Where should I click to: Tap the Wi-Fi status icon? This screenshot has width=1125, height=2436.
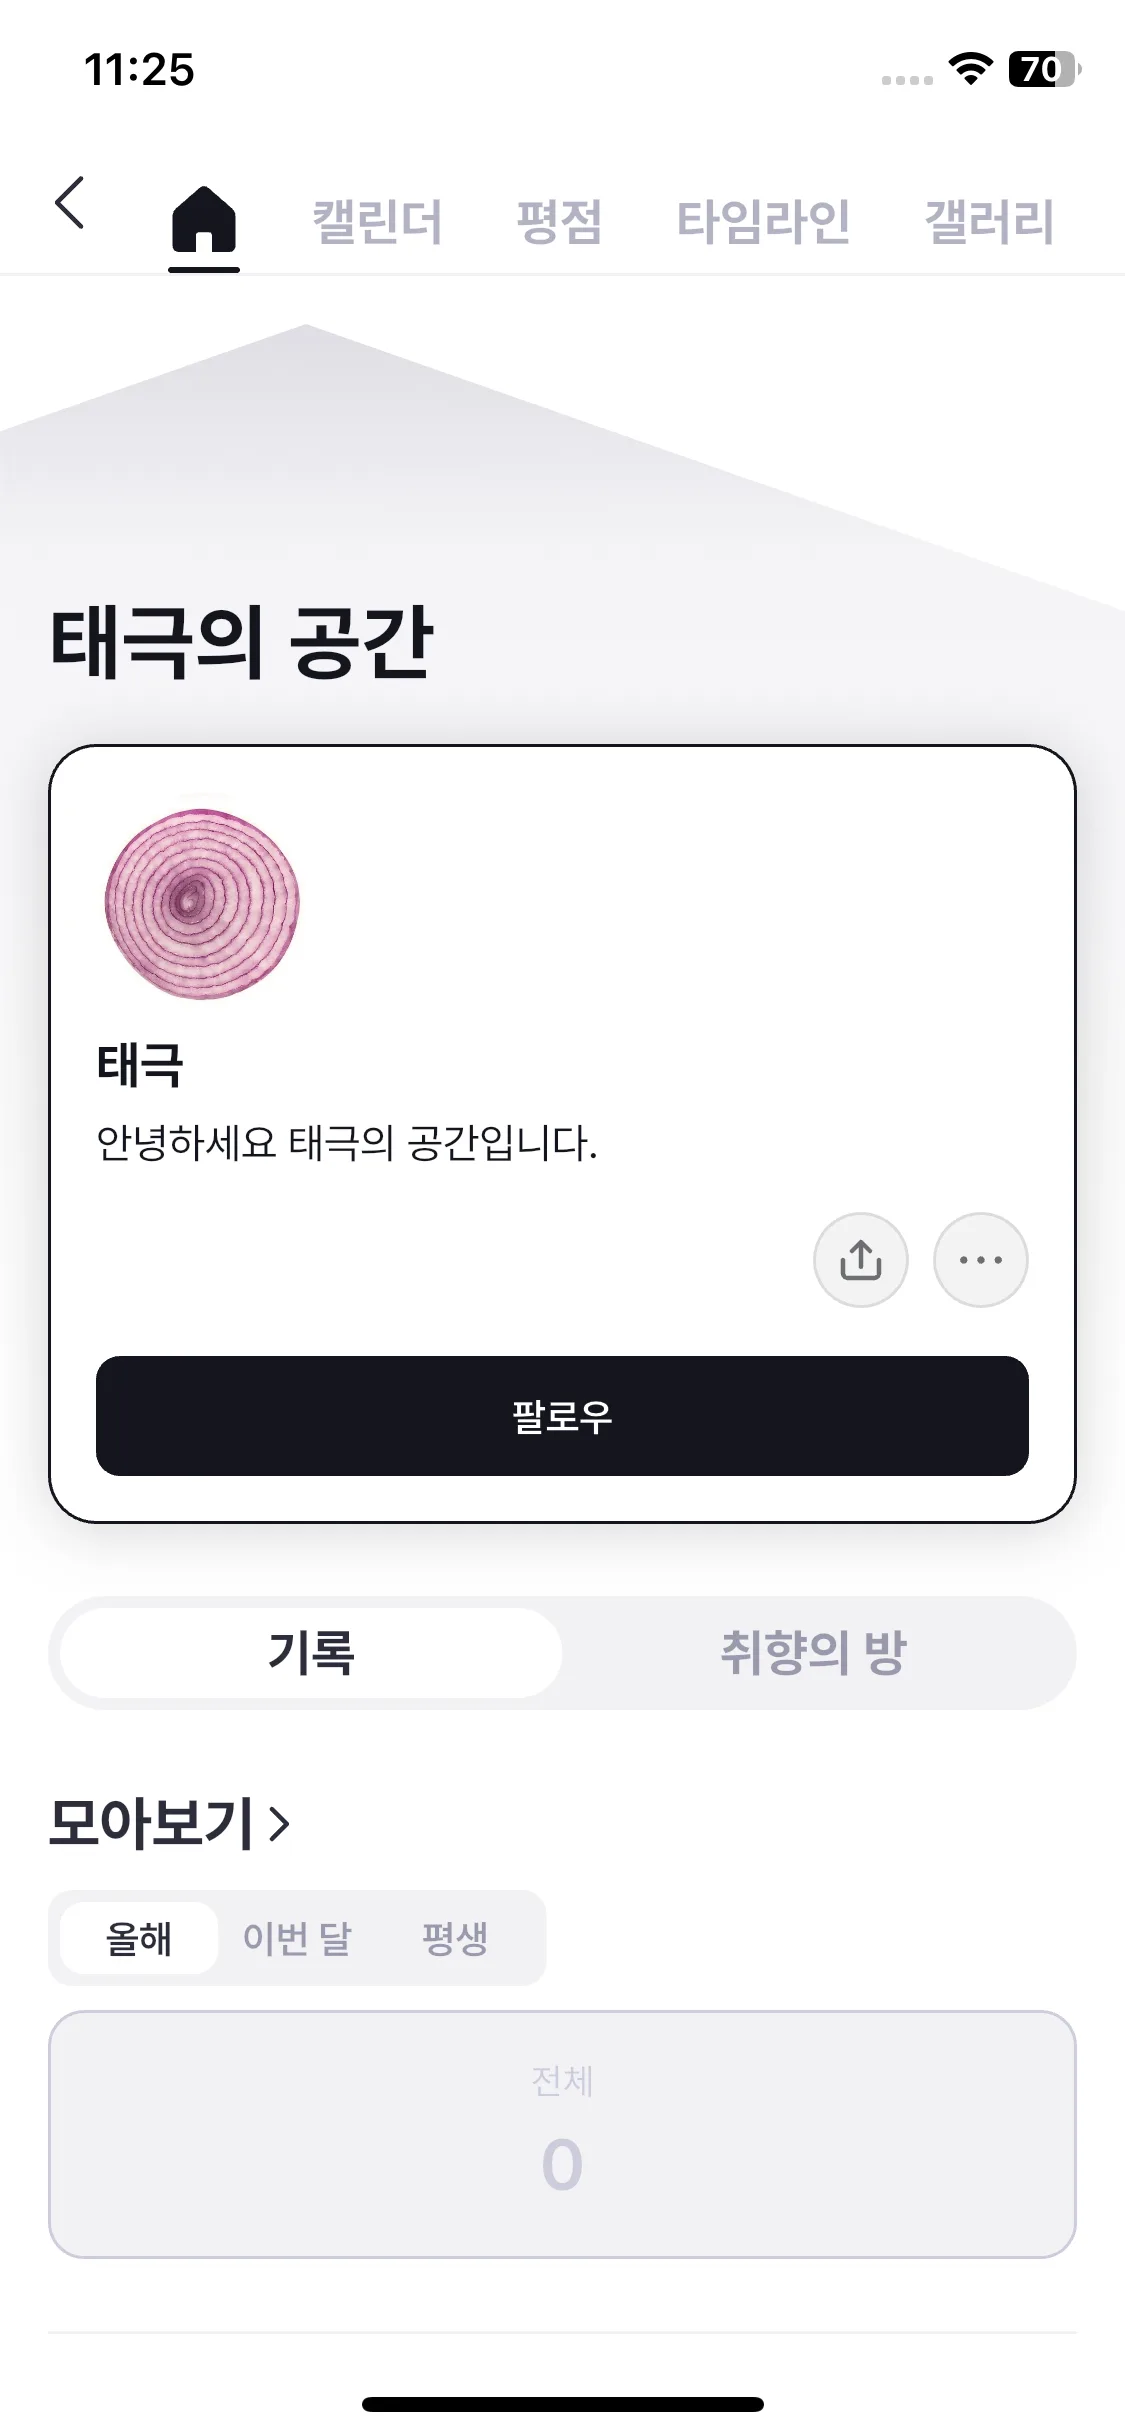click(x=970, y=69)
